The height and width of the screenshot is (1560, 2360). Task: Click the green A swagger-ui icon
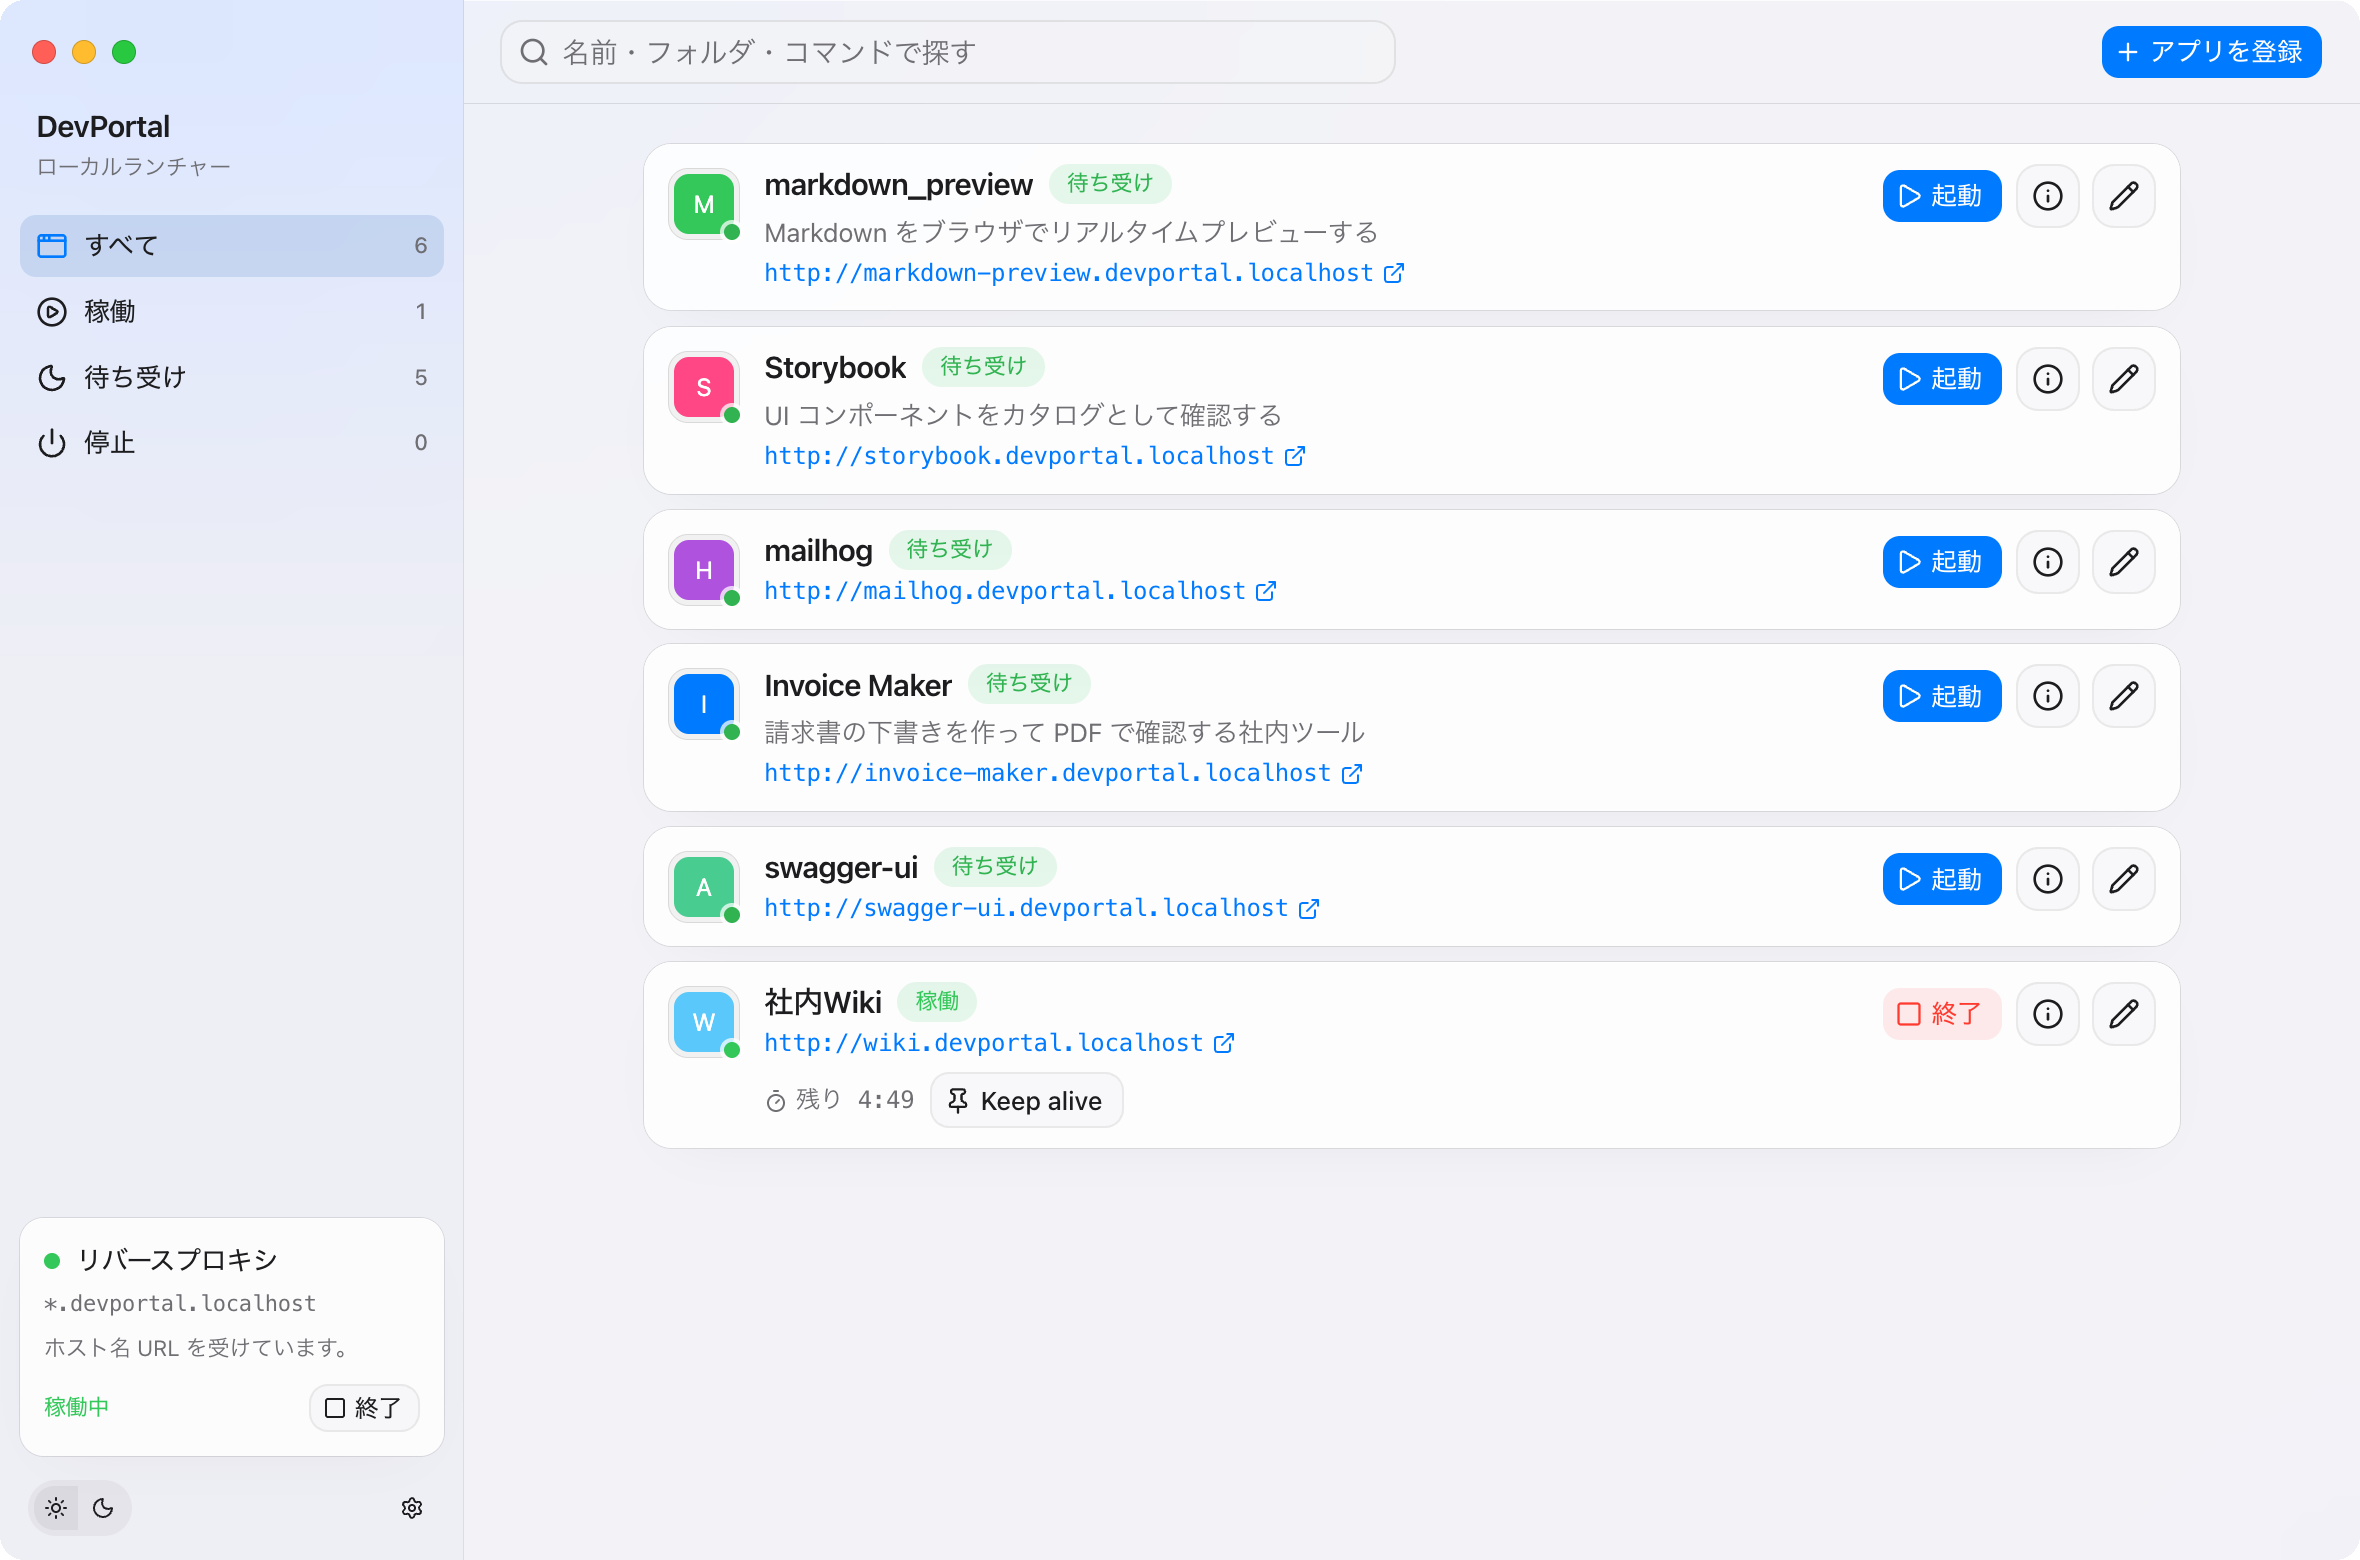click(x=704, y=887)
